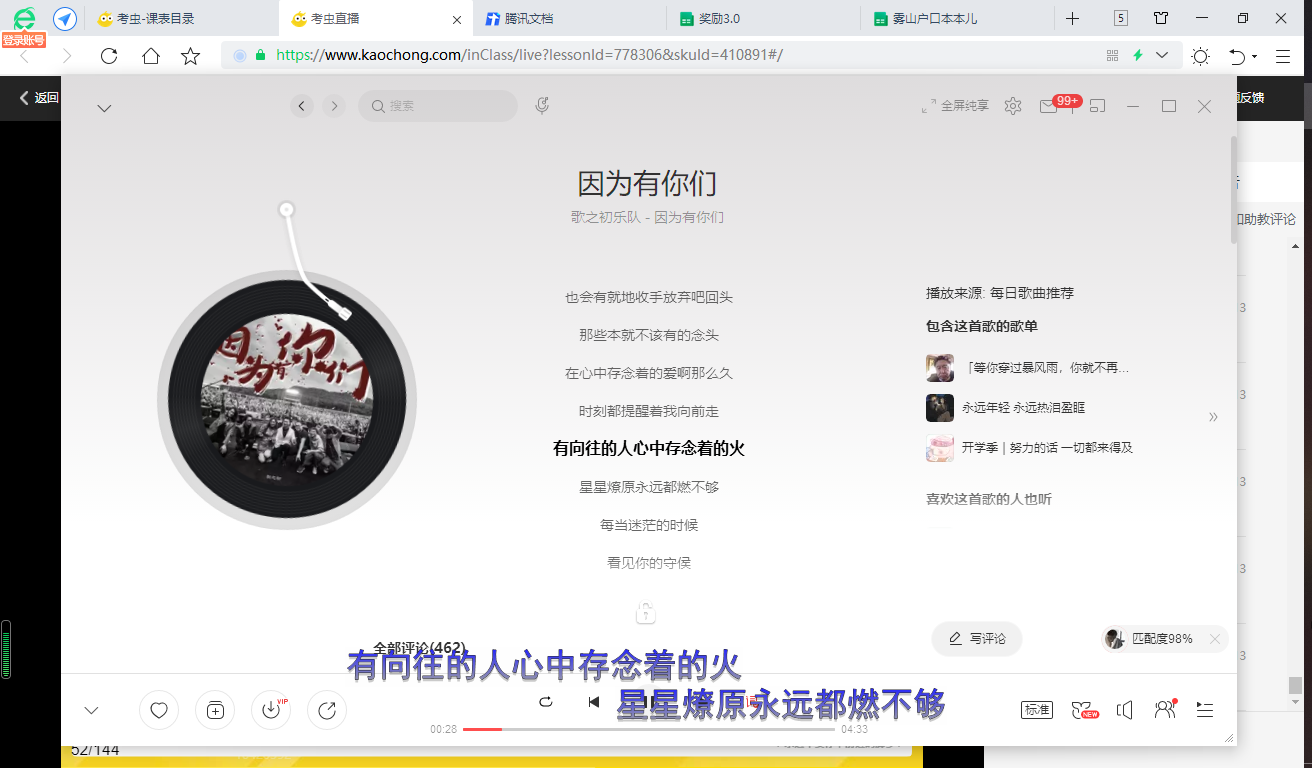Open the browser hamburger menu
Screen dimensions: 1312x768
(1283, 56)
